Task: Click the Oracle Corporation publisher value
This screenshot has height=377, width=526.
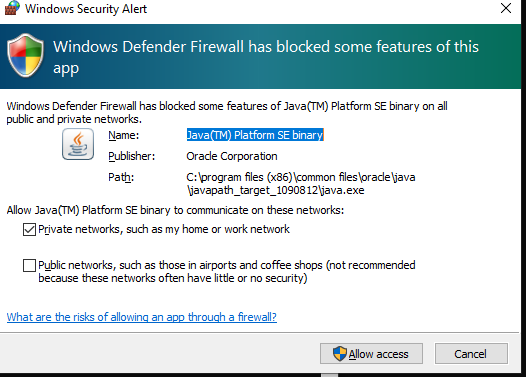Action: pos(232,156)
